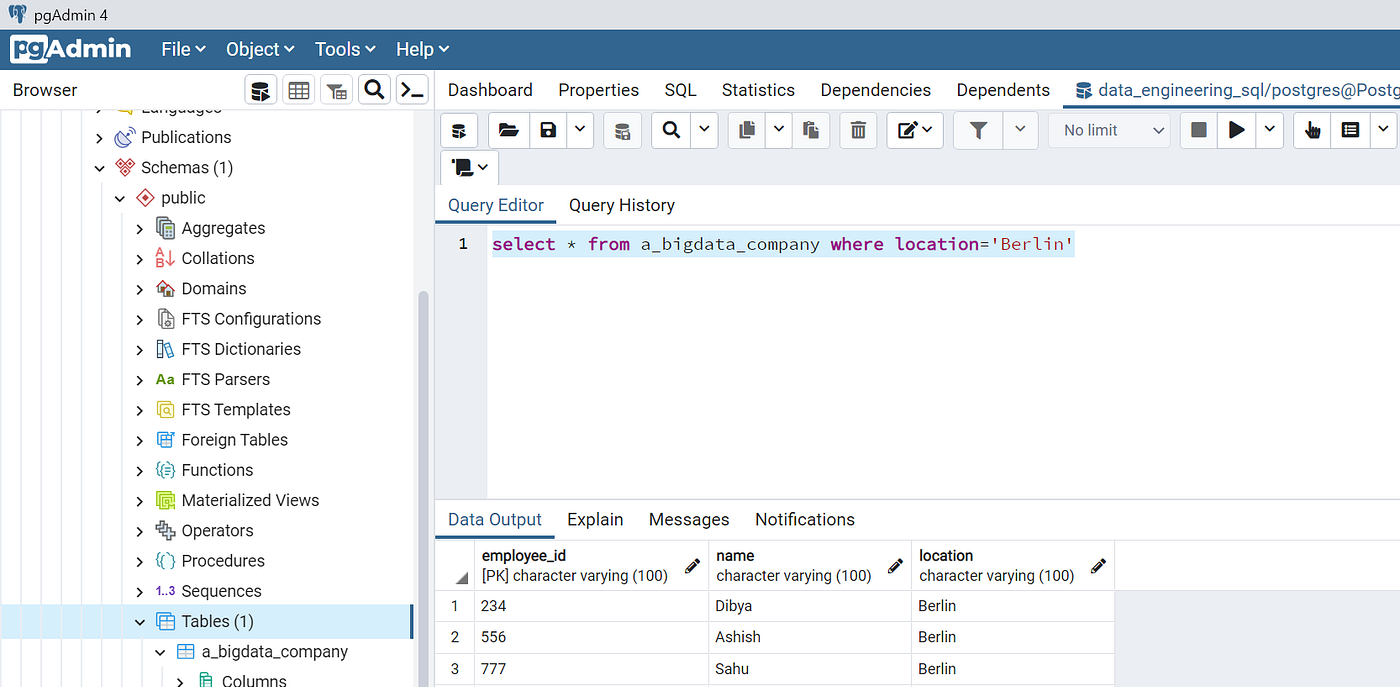1400x687 pixels.
Task: Launch the PSQL terminal icon
Action: pos(412,90)
